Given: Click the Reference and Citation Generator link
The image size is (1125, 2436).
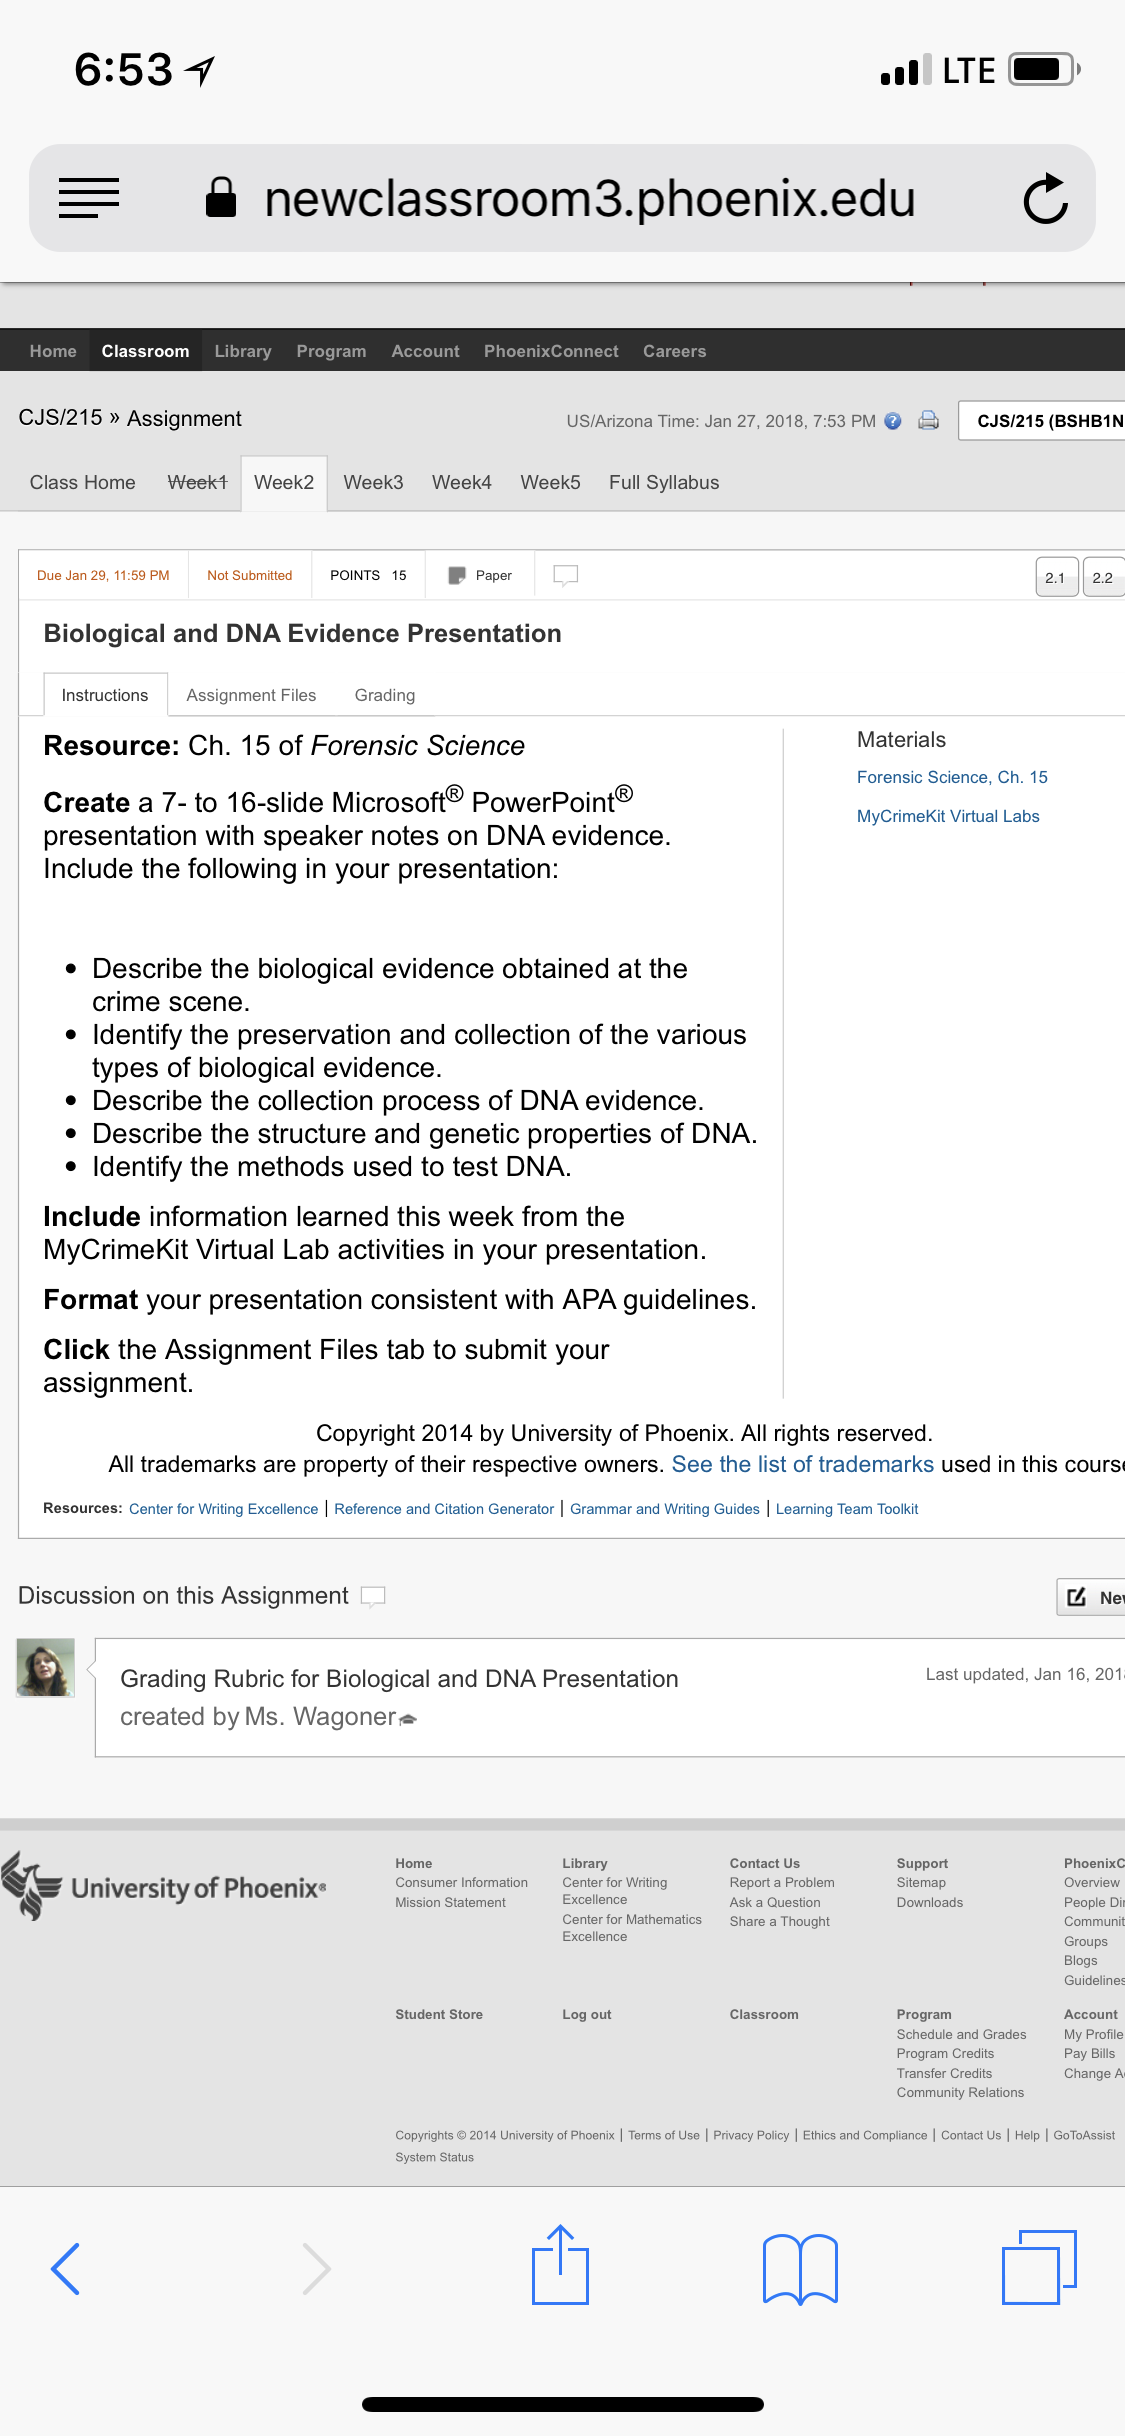Looking at the screenshot, I should [444, 1509].
